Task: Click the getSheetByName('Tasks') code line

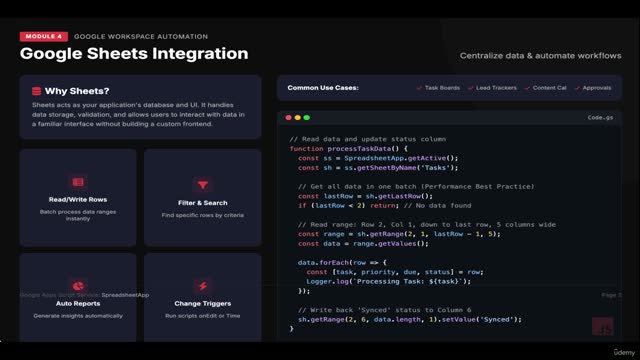Action: click(x=378, y=168)
